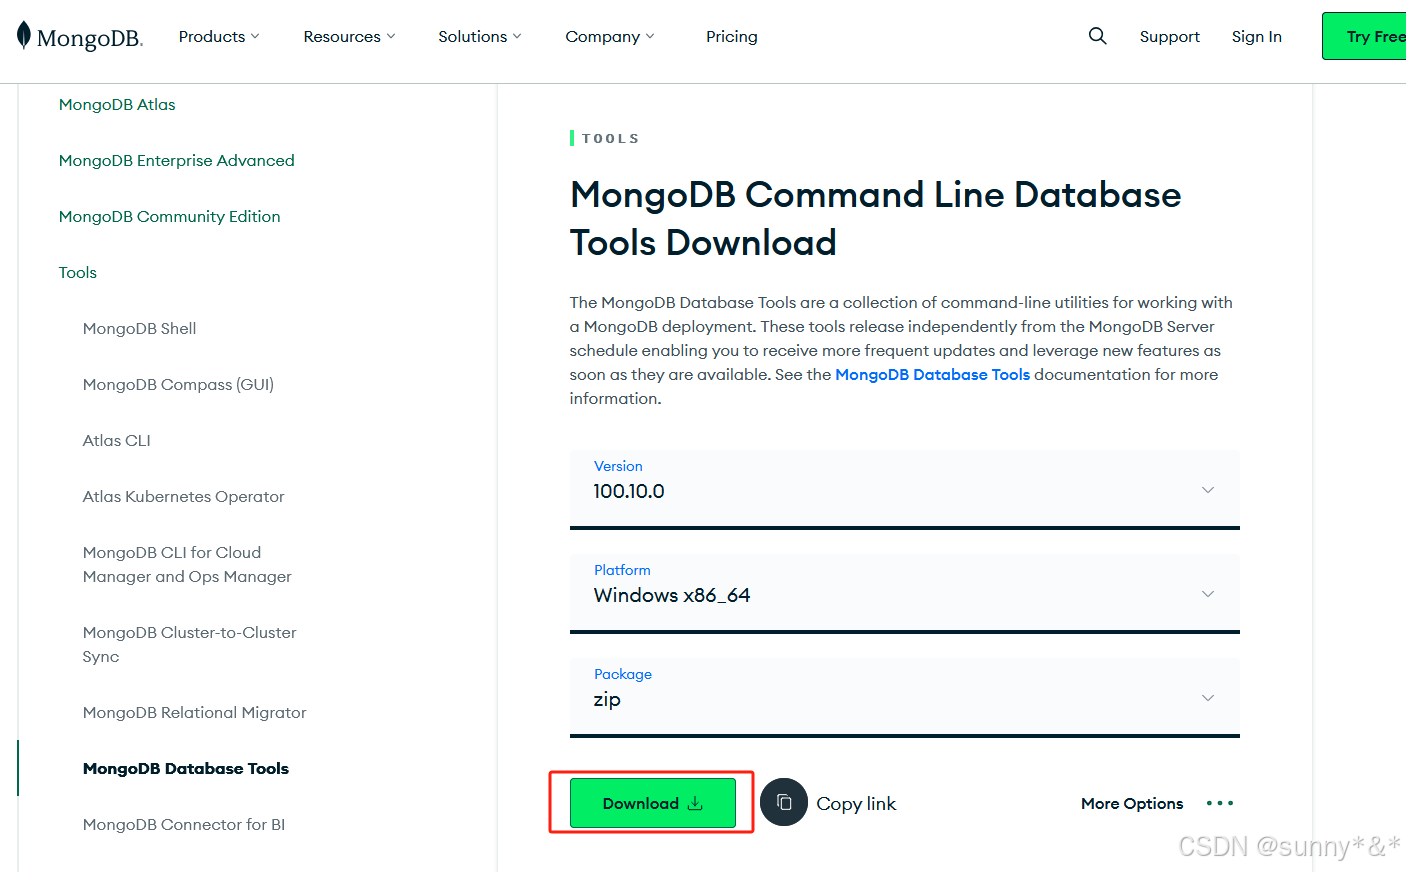Click the Company chevron arrow
Screen dimensions: 1406x872
tap(650, 37)
